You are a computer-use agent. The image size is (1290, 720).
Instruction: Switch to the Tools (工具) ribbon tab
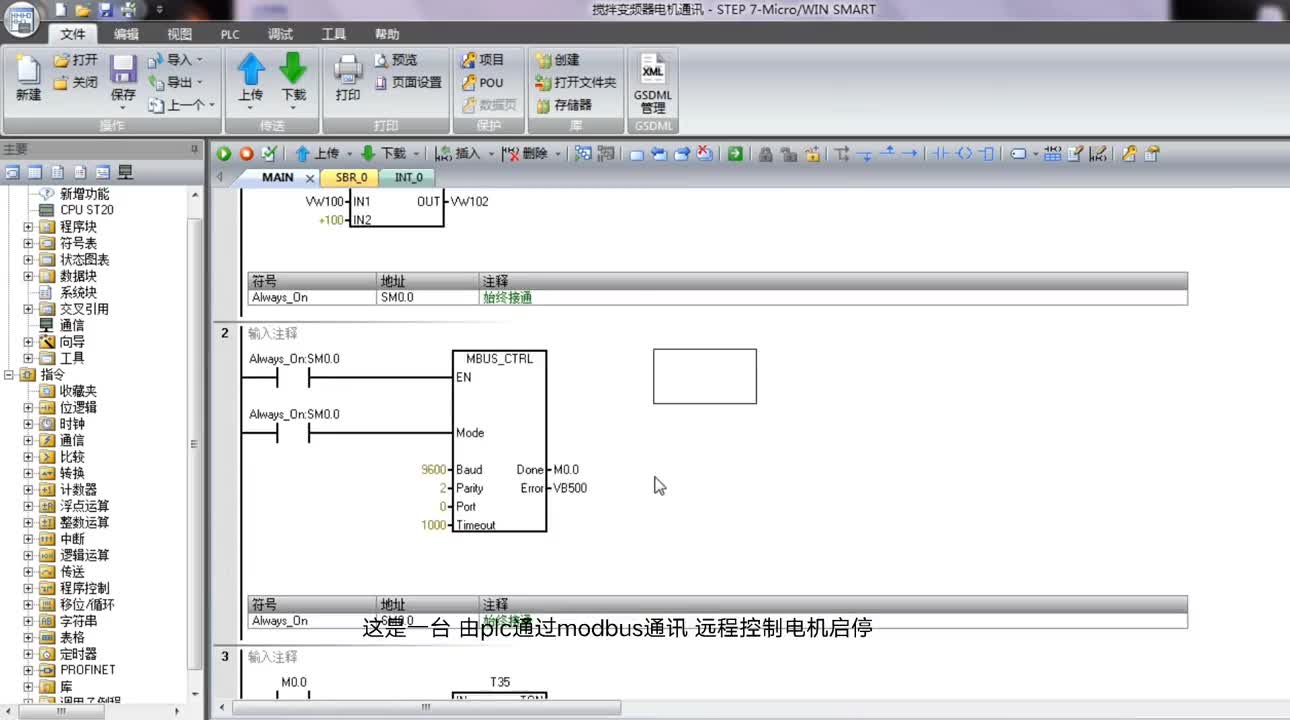coord(334,34)
